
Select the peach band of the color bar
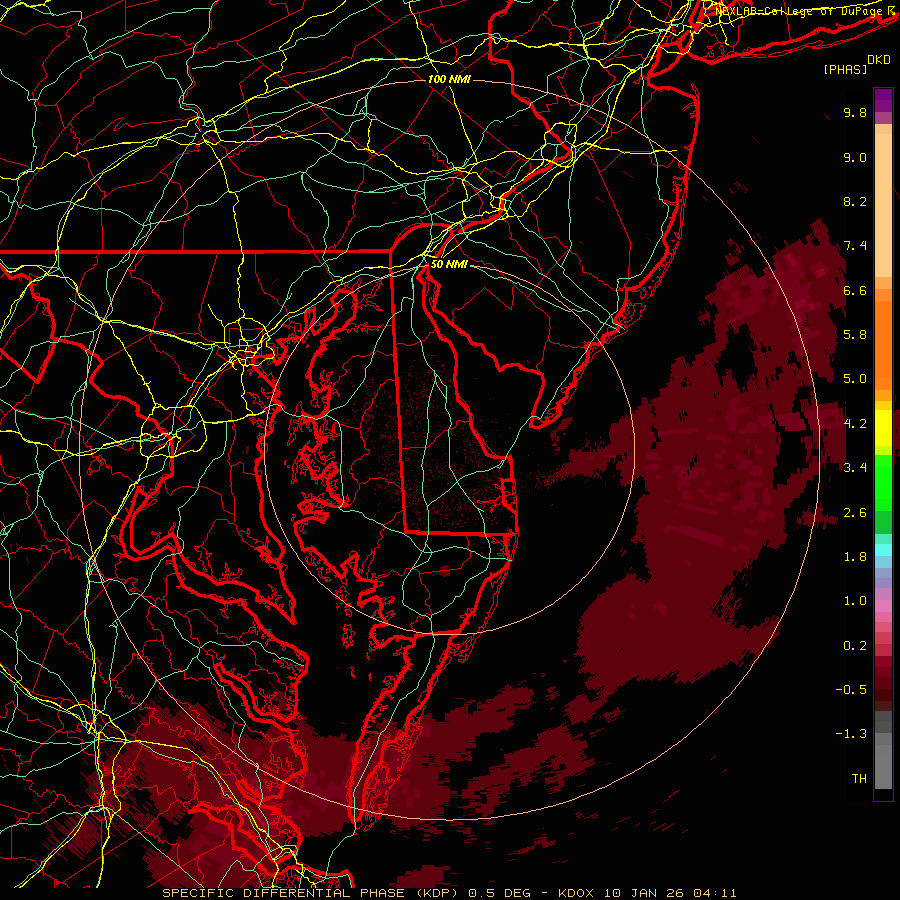(x=883, y=201)
